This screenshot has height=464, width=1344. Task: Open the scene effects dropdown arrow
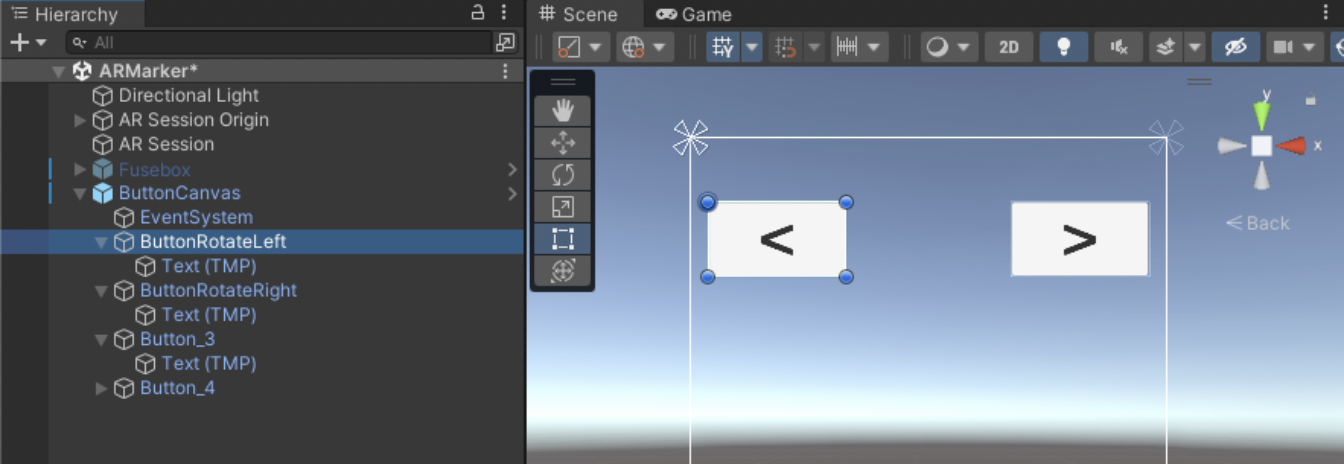point(1194,47)
